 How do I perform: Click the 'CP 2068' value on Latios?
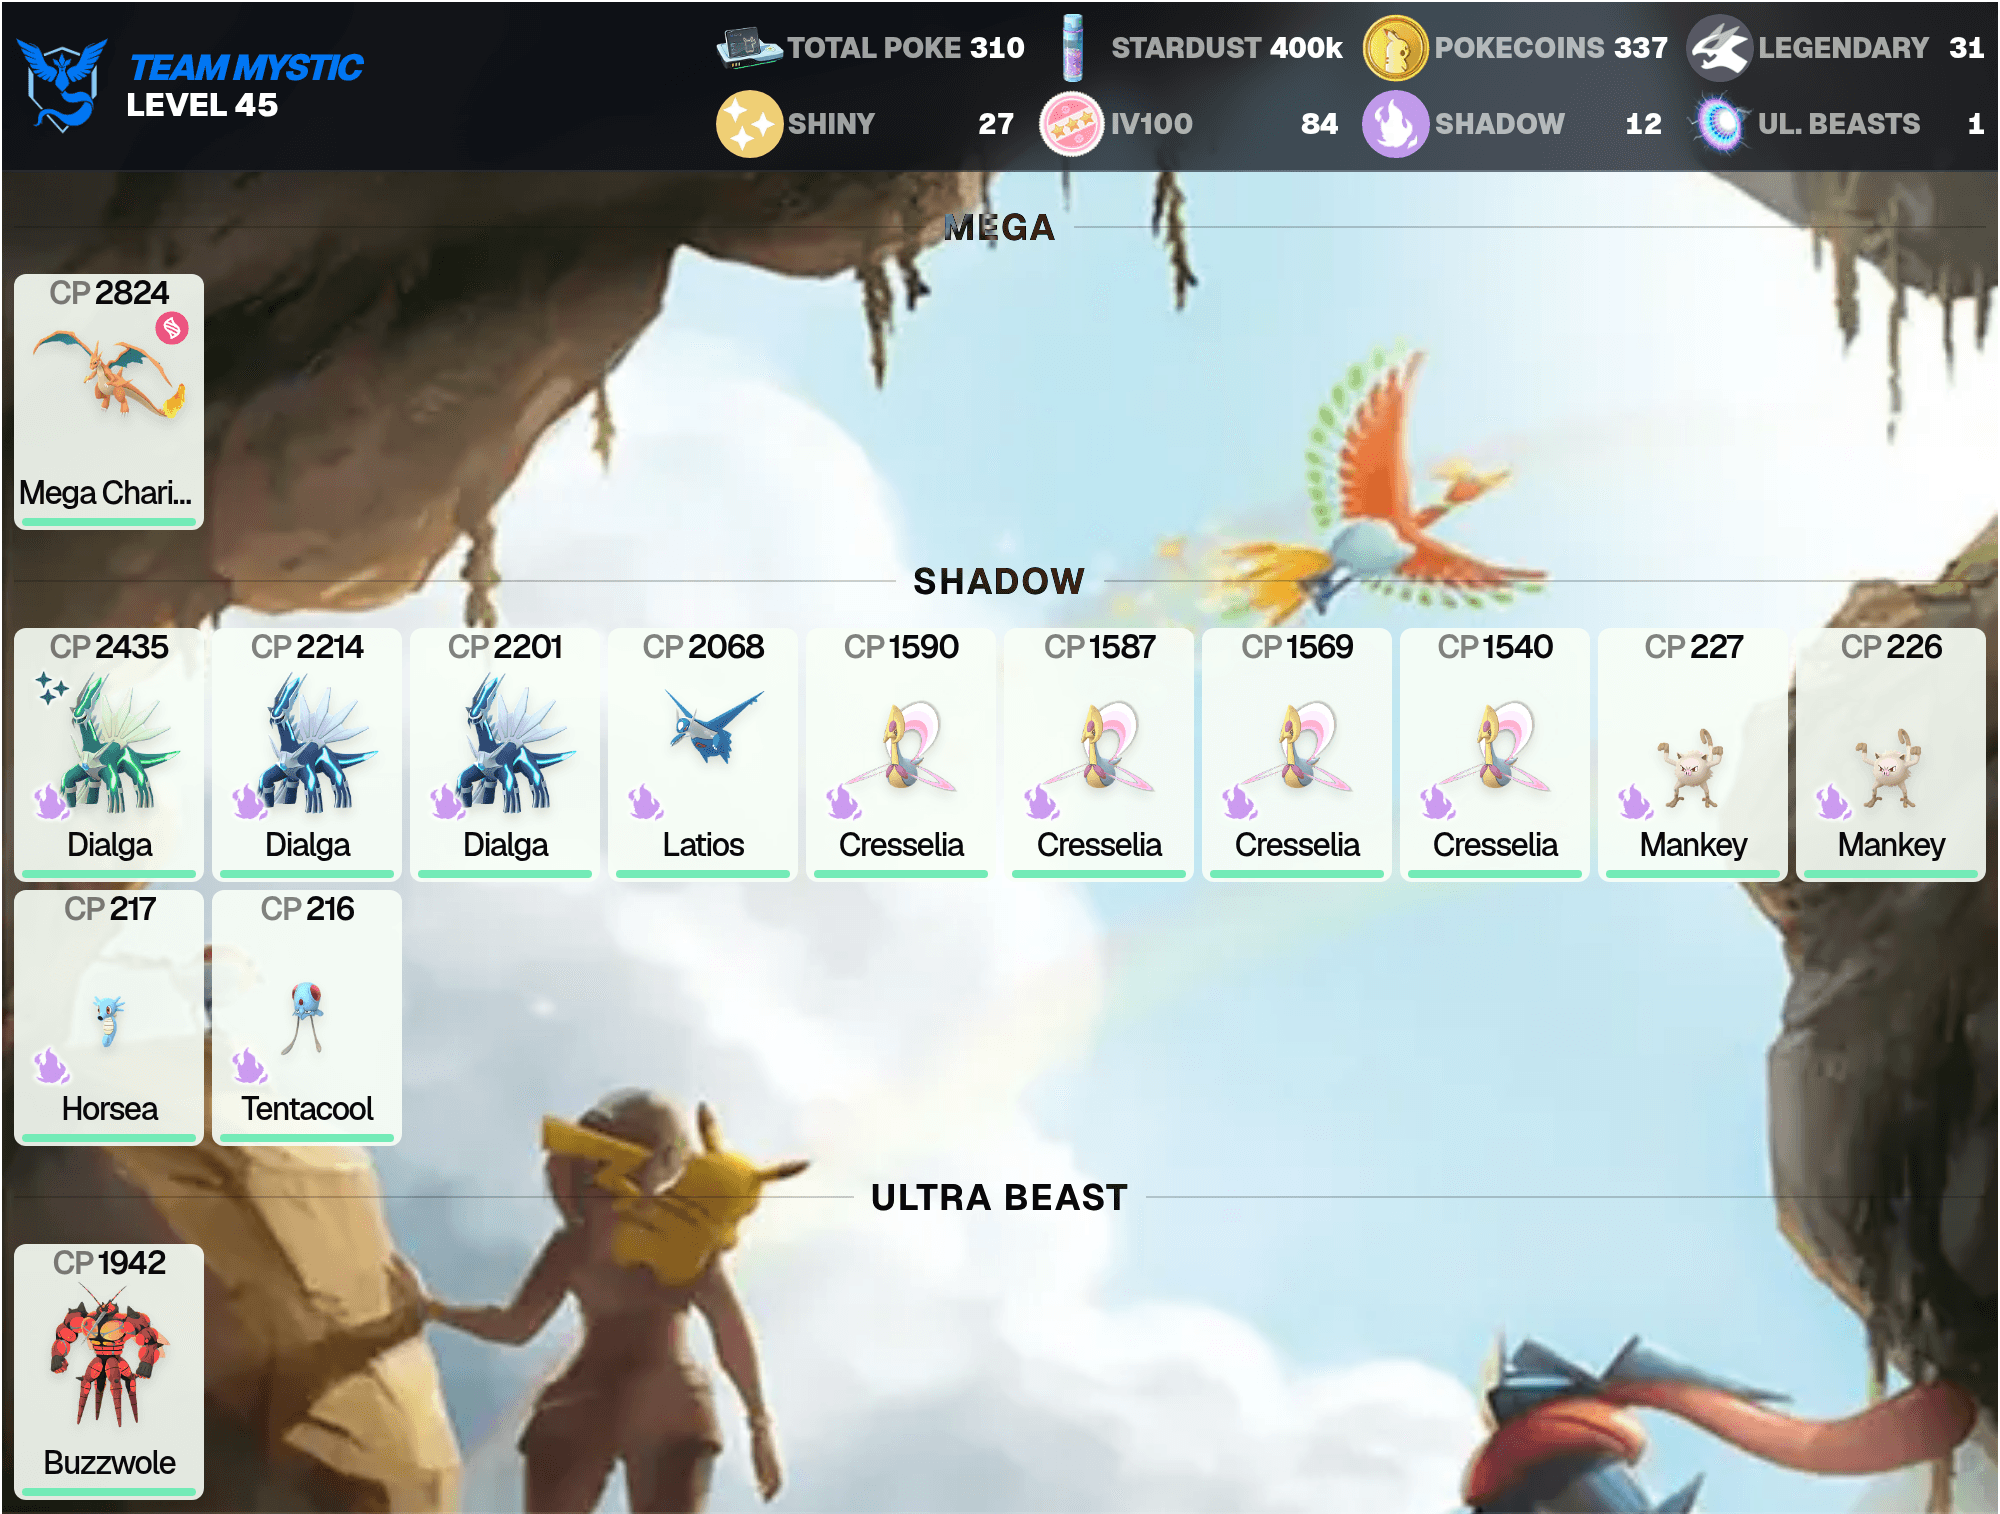click(703, 647)
